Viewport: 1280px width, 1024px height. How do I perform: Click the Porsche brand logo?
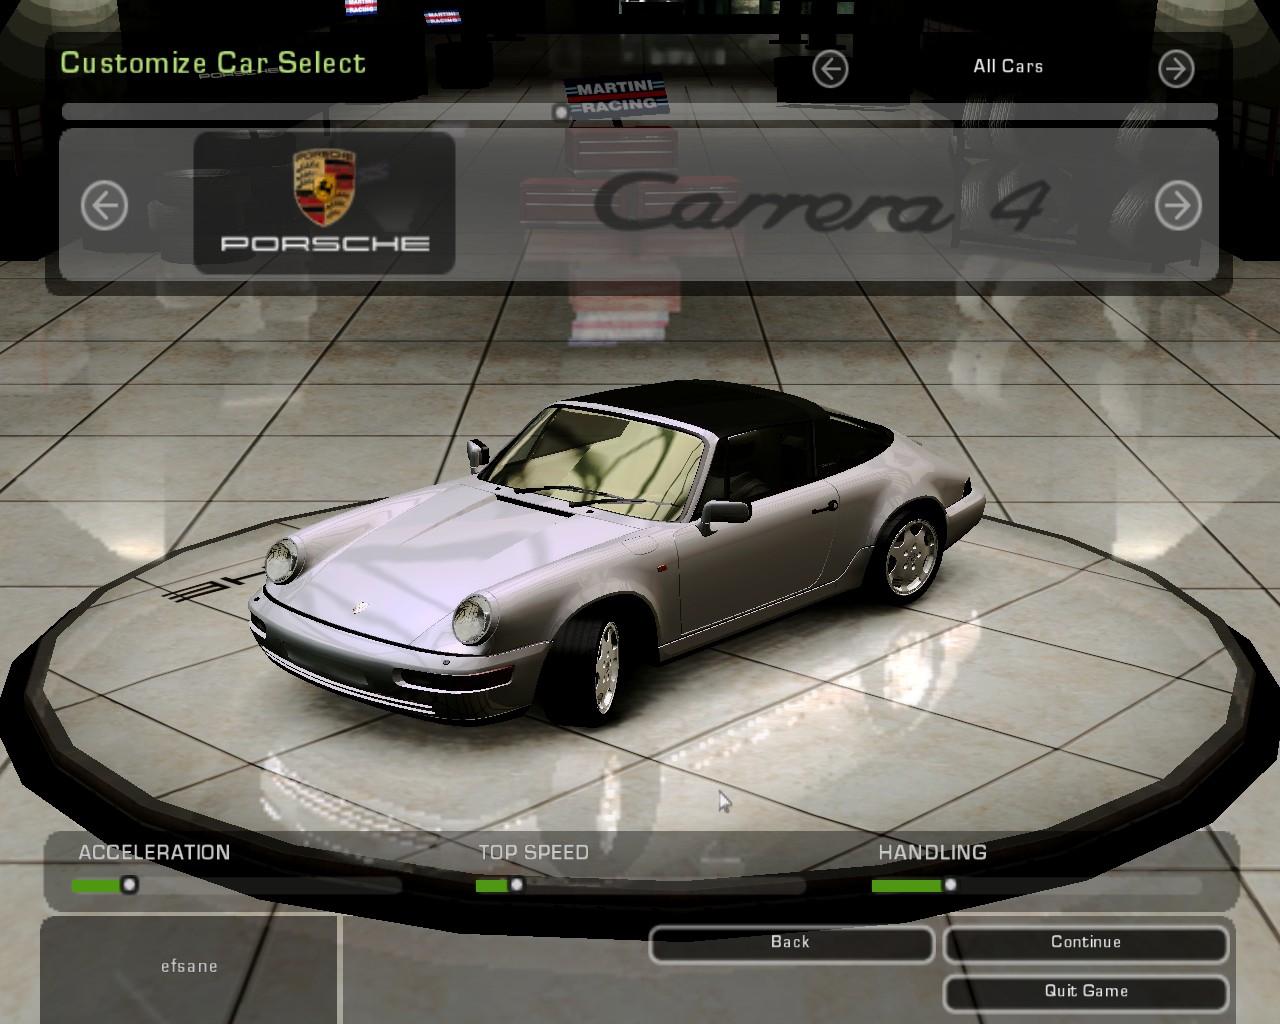324,203
